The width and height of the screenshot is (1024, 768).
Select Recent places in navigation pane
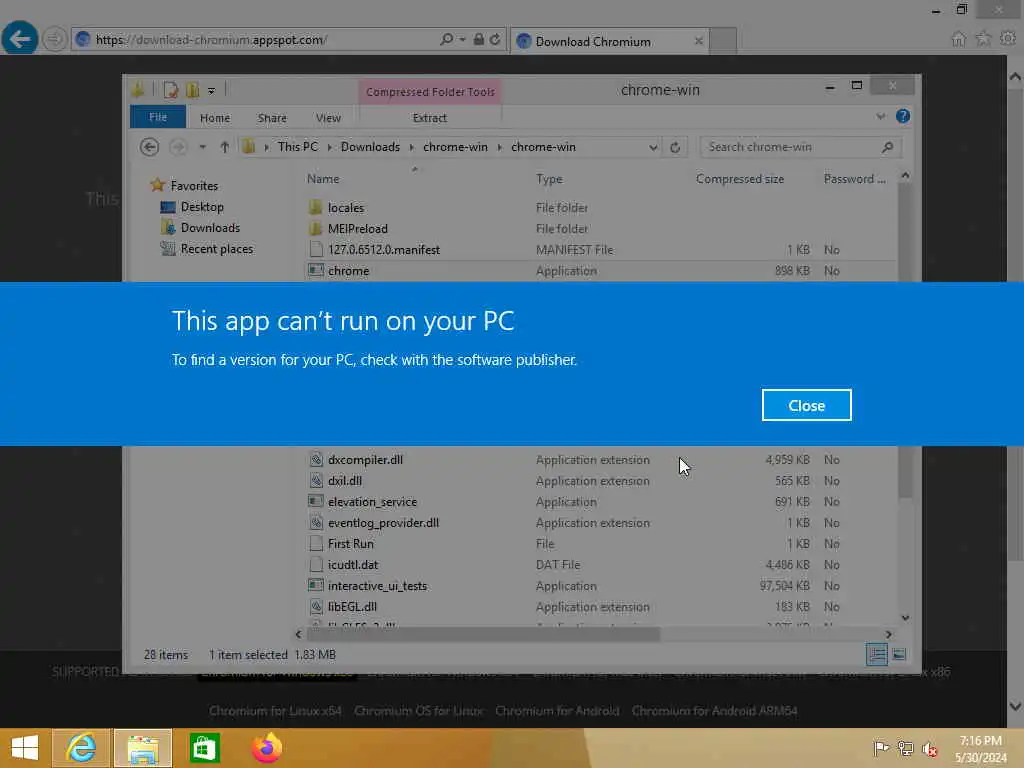tap(216, 249)
